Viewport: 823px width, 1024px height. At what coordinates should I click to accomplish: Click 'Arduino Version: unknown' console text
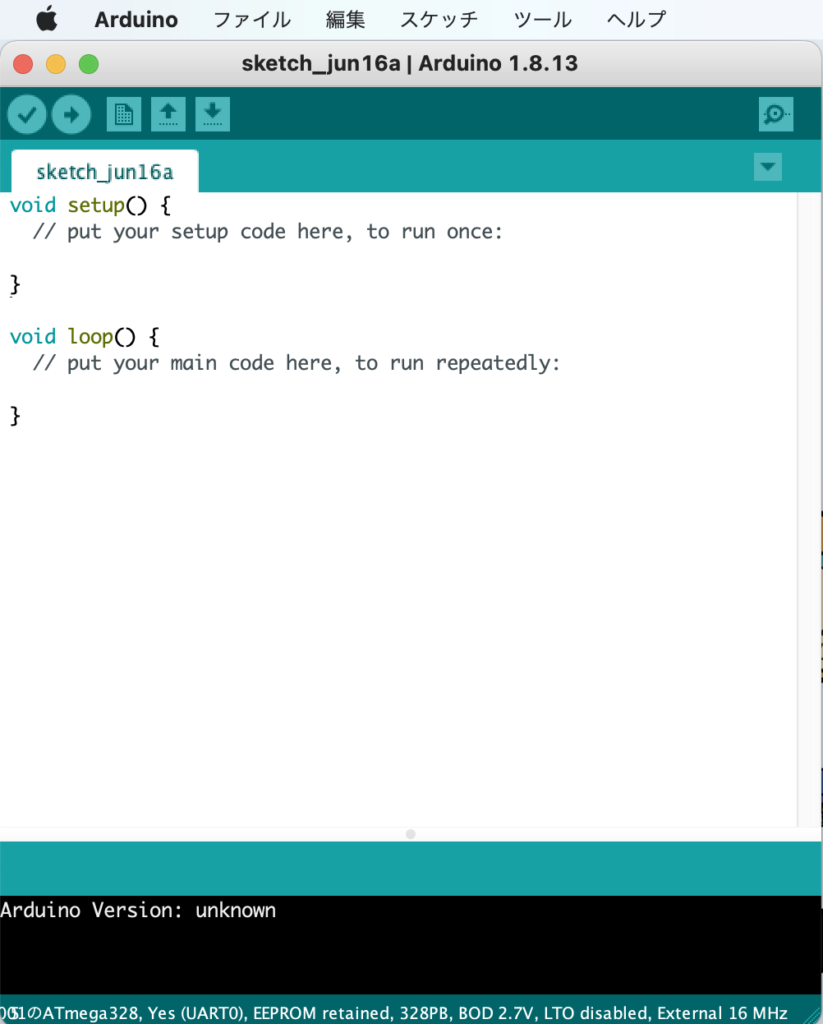(138, 910)
